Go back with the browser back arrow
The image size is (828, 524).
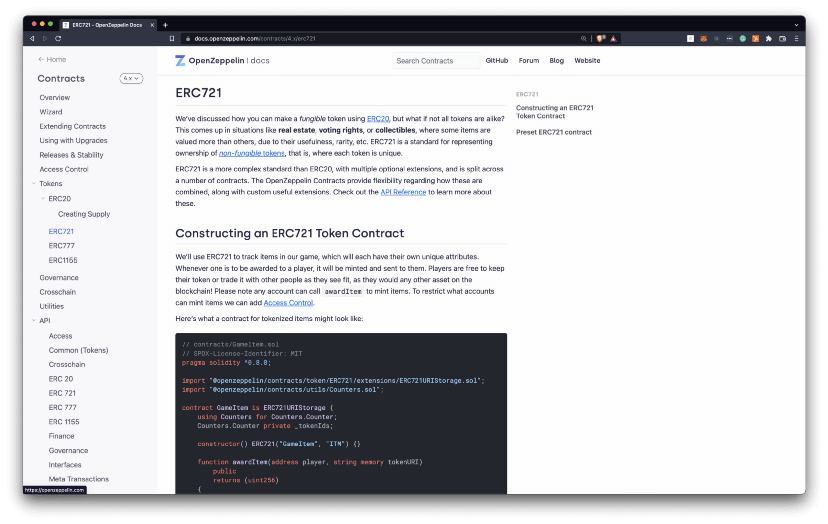32,38
